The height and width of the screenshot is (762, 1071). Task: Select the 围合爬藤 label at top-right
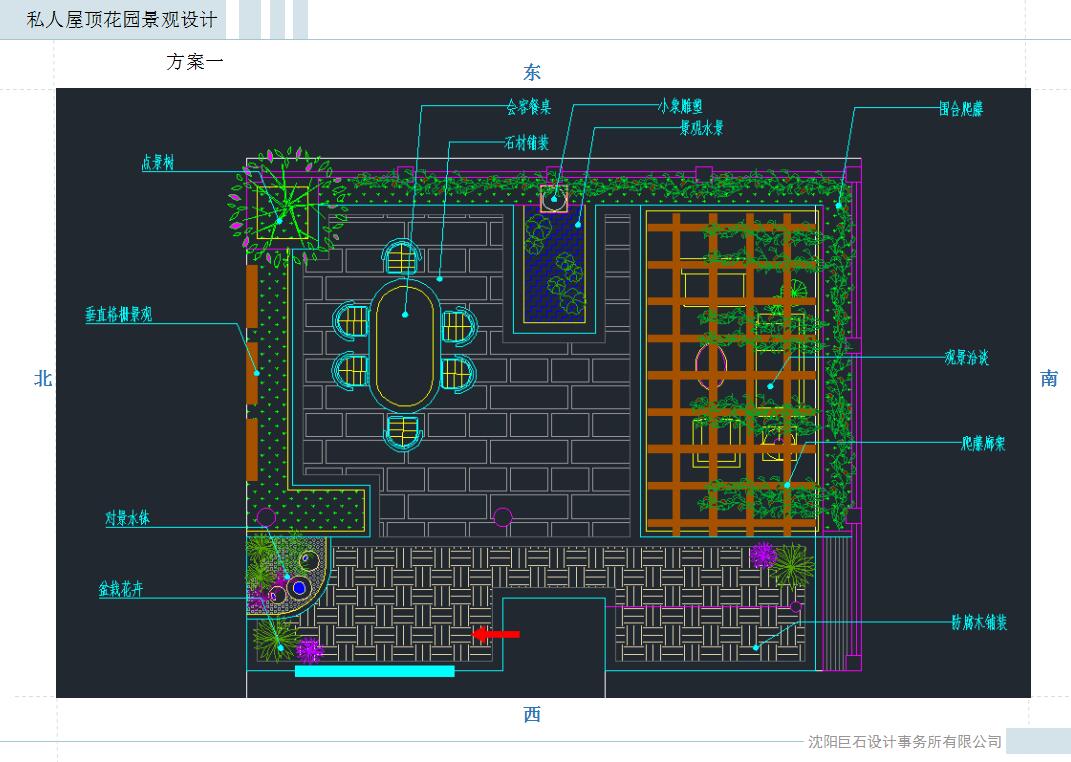pos(960,109)
